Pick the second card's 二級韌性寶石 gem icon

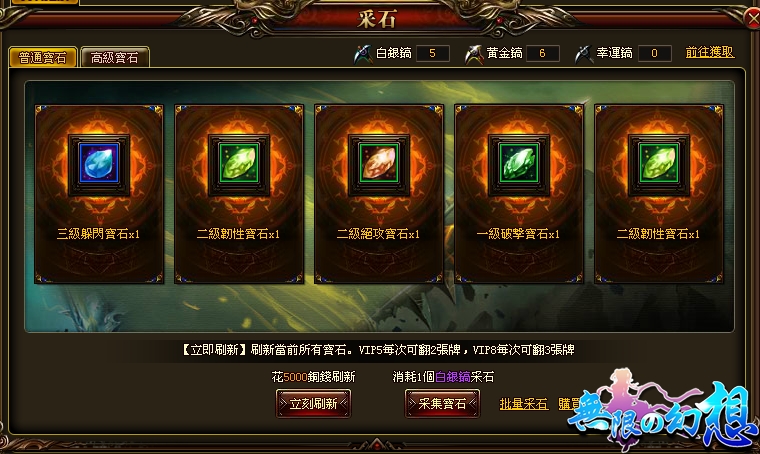click(x=239, y=164)
